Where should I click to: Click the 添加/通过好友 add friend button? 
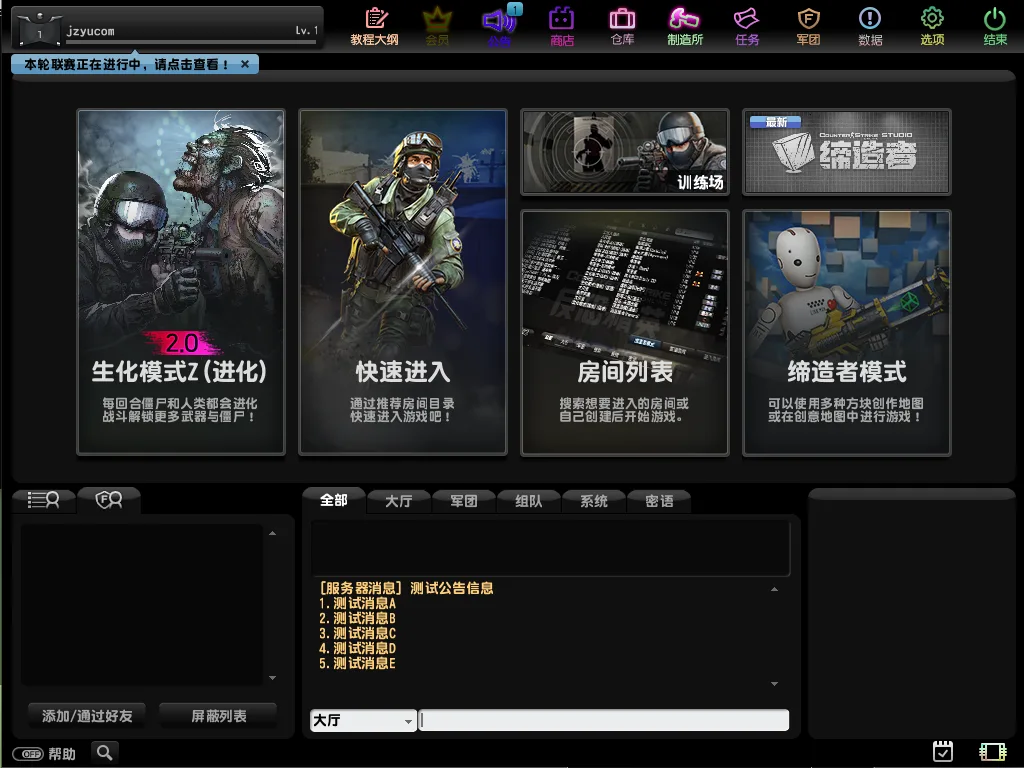pyautogui.click(x=87, y=716)
